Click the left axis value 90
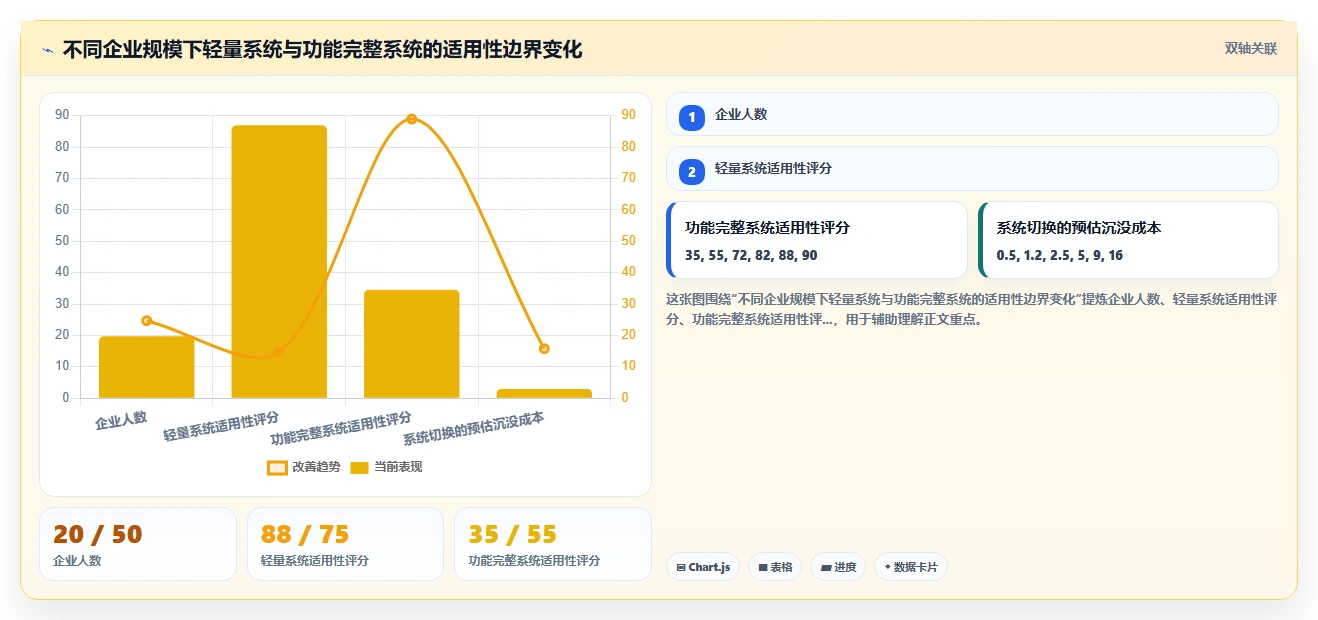This screenshot has width=1318, height=620. [62, 115]
